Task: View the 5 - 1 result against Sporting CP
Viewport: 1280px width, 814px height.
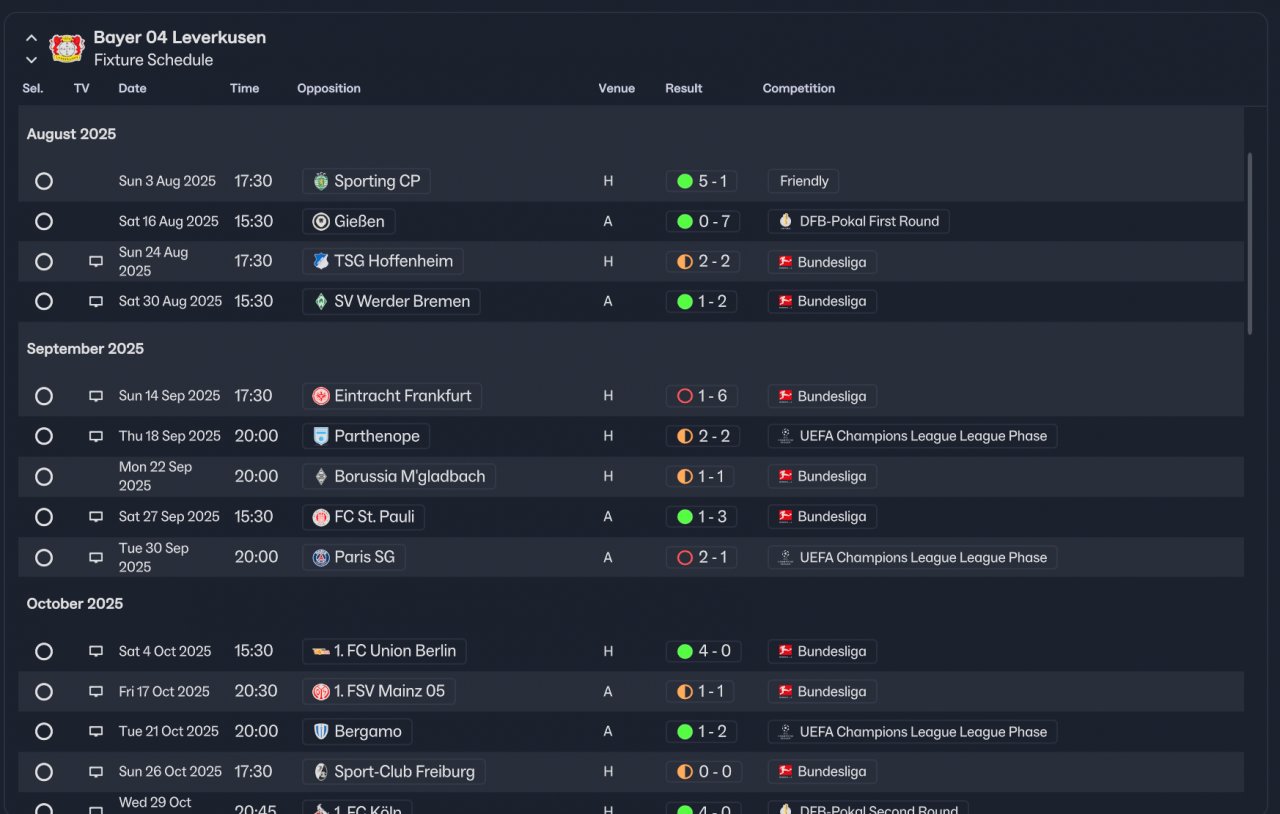Action: pyautogui.click(x=702, y=181)
